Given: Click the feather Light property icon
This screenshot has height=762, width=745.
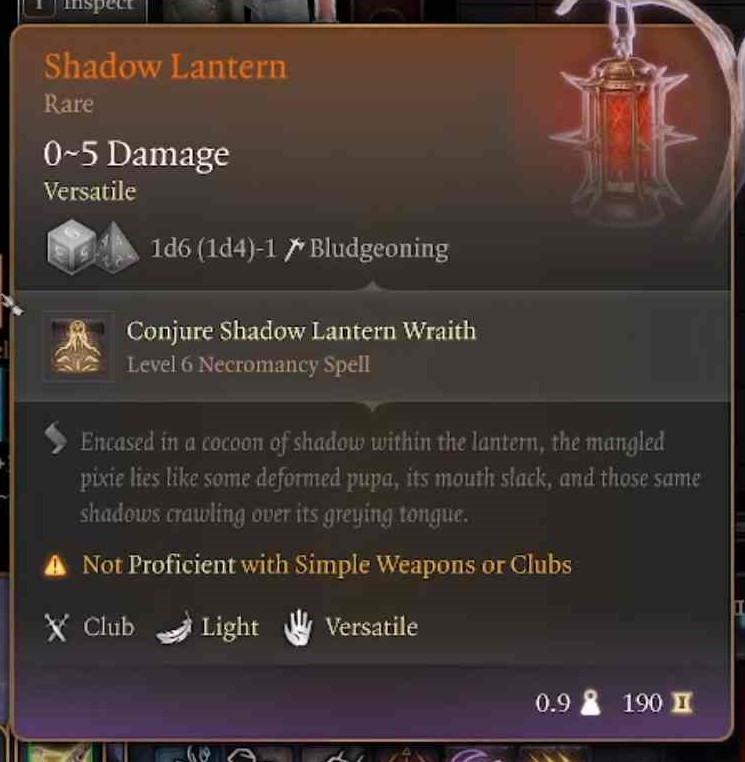Looking at the screenshot, I should [x=175, y=628].
